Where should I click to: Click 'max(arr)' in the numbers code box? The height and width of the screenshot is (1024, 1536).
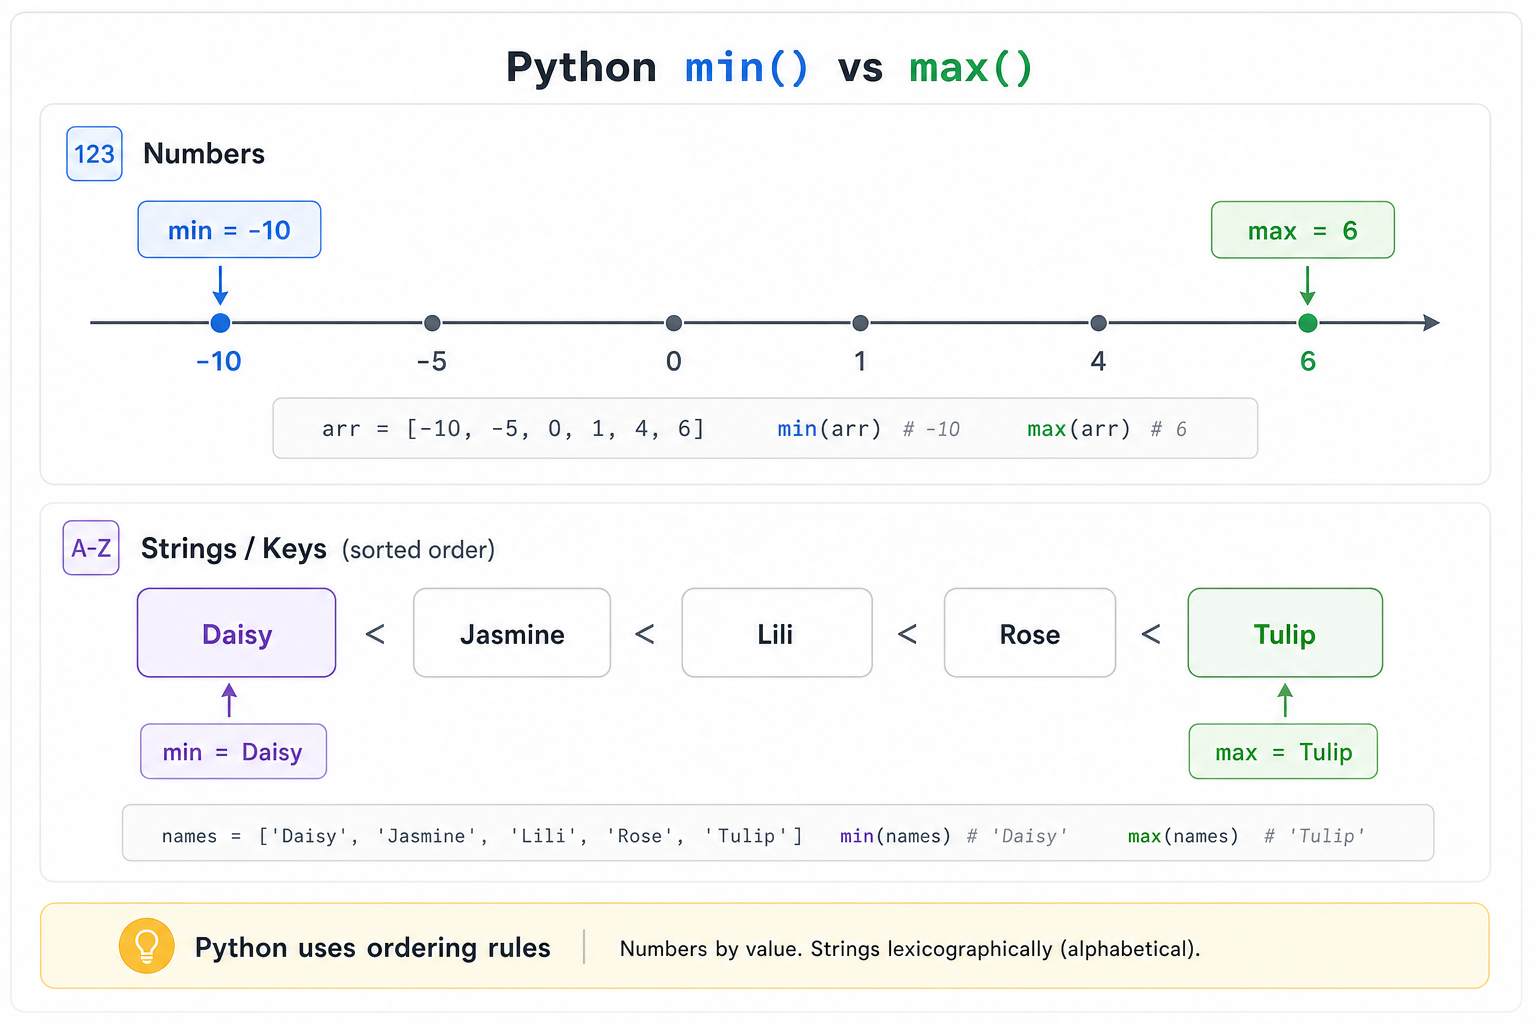tap(1078, 429)
